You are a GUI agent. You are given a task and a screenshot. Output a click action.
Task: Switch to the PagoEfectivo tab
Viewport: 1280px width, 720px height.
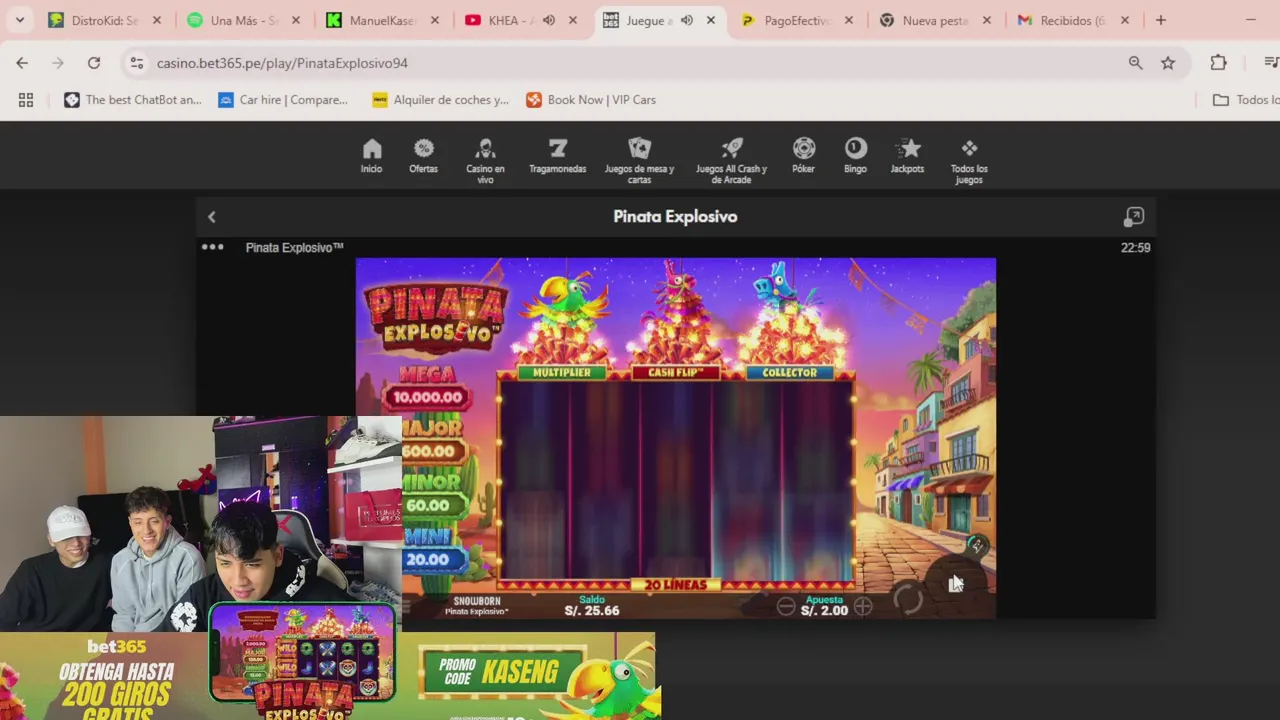coord(797,20)
